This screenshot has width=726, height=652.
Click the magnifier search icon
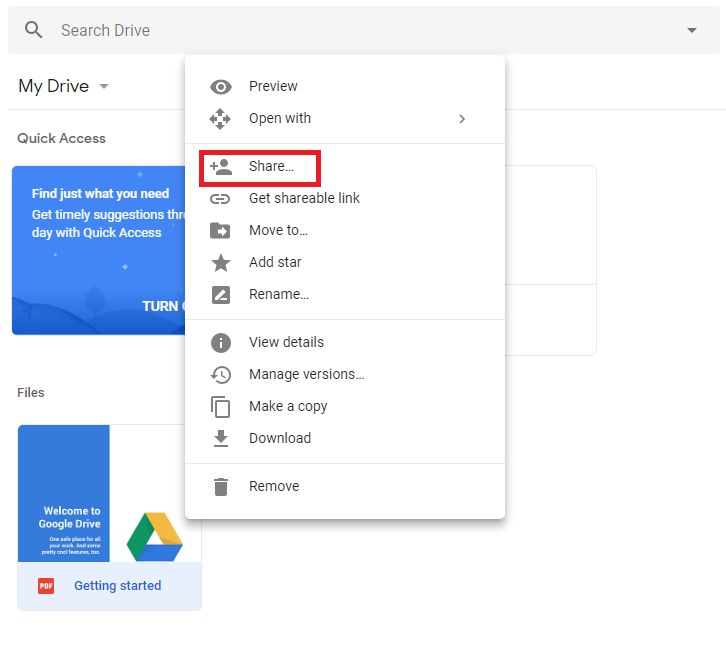(x=34, y=30)
